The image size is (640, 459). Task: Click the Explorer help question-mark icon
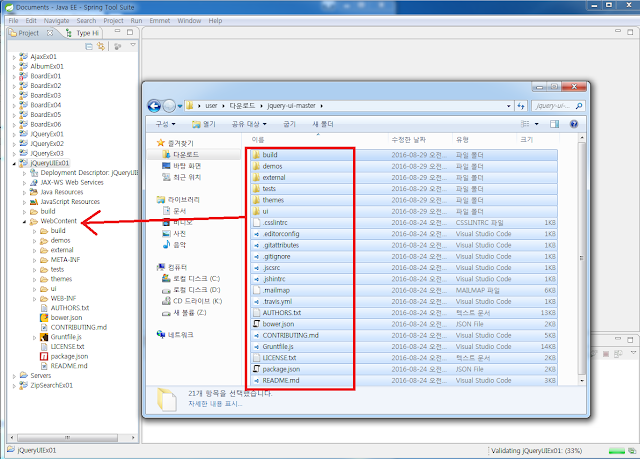click(574, 124)
